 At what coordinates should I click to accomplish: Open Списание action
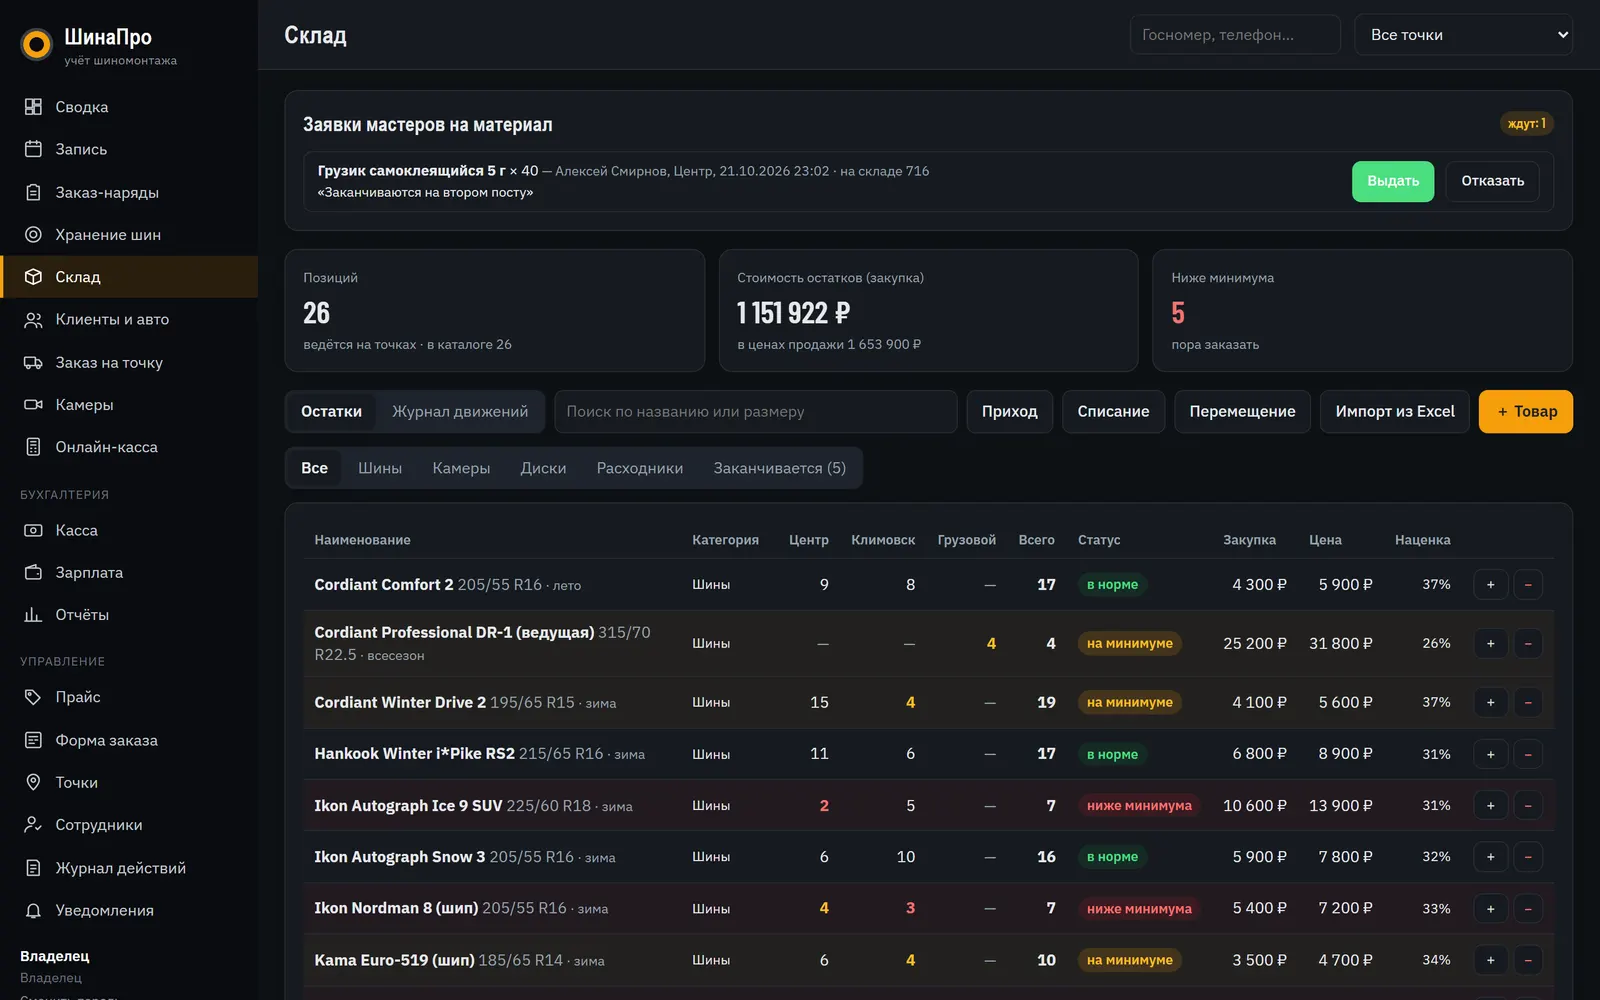pyautogui.click(x=1113, y=412)
